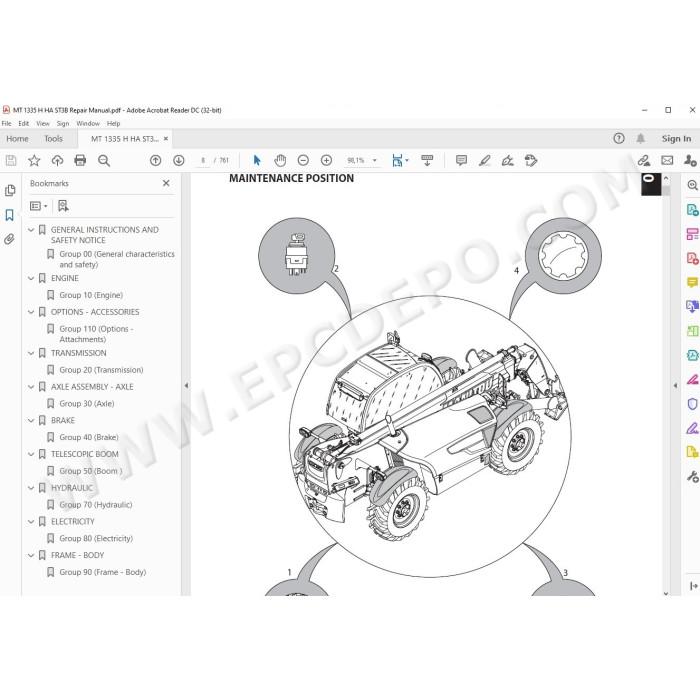The image size is (700, 700).
Task: Open the find text magnifier
Action: 104,160
